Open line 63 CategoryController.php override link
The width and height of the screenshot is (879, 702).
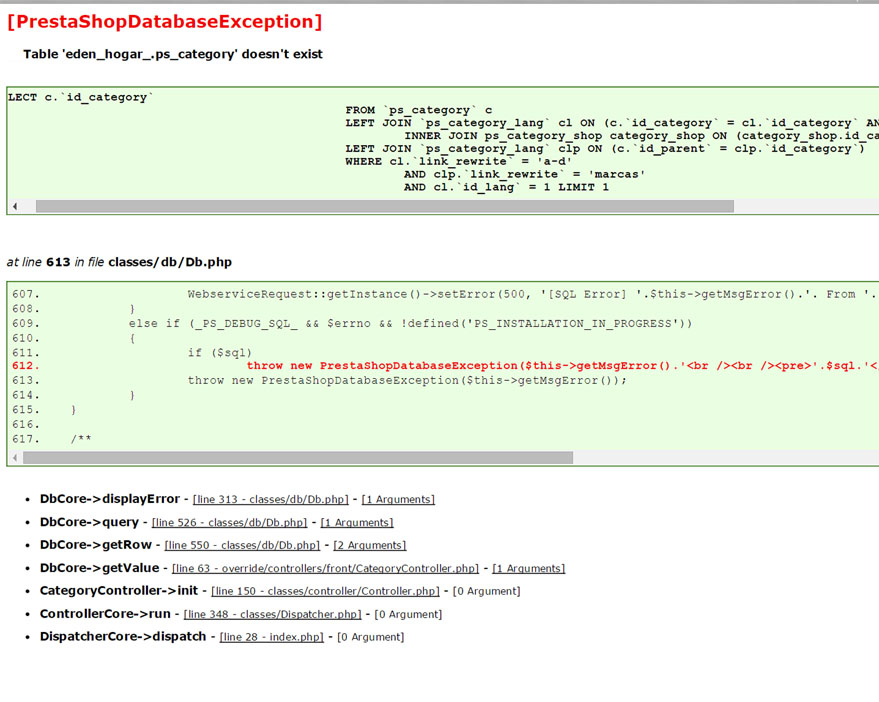(326, 569)
